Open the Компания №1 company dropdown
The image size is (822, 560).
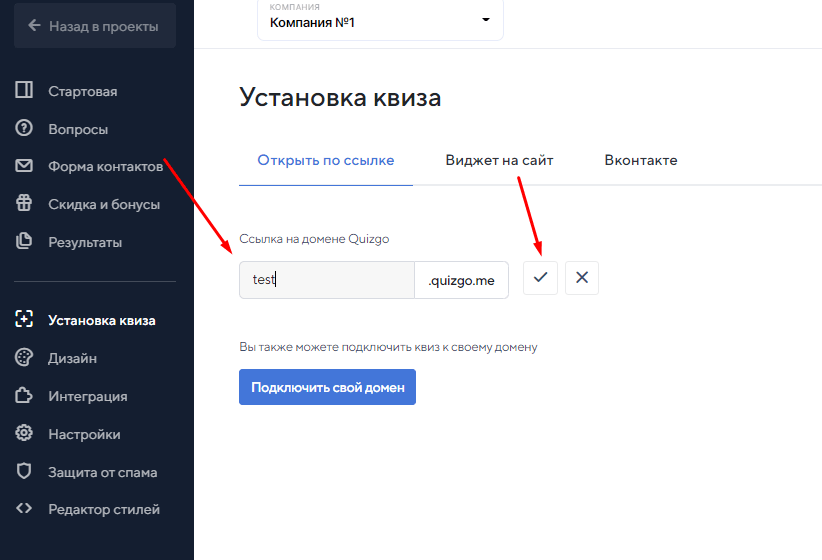(x=380, y=19)
